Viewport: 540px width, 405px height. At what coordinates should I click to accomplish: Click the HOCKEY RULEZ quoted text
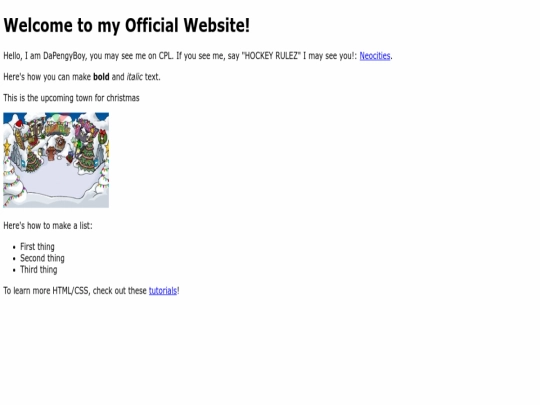click(x=271, y=56)
